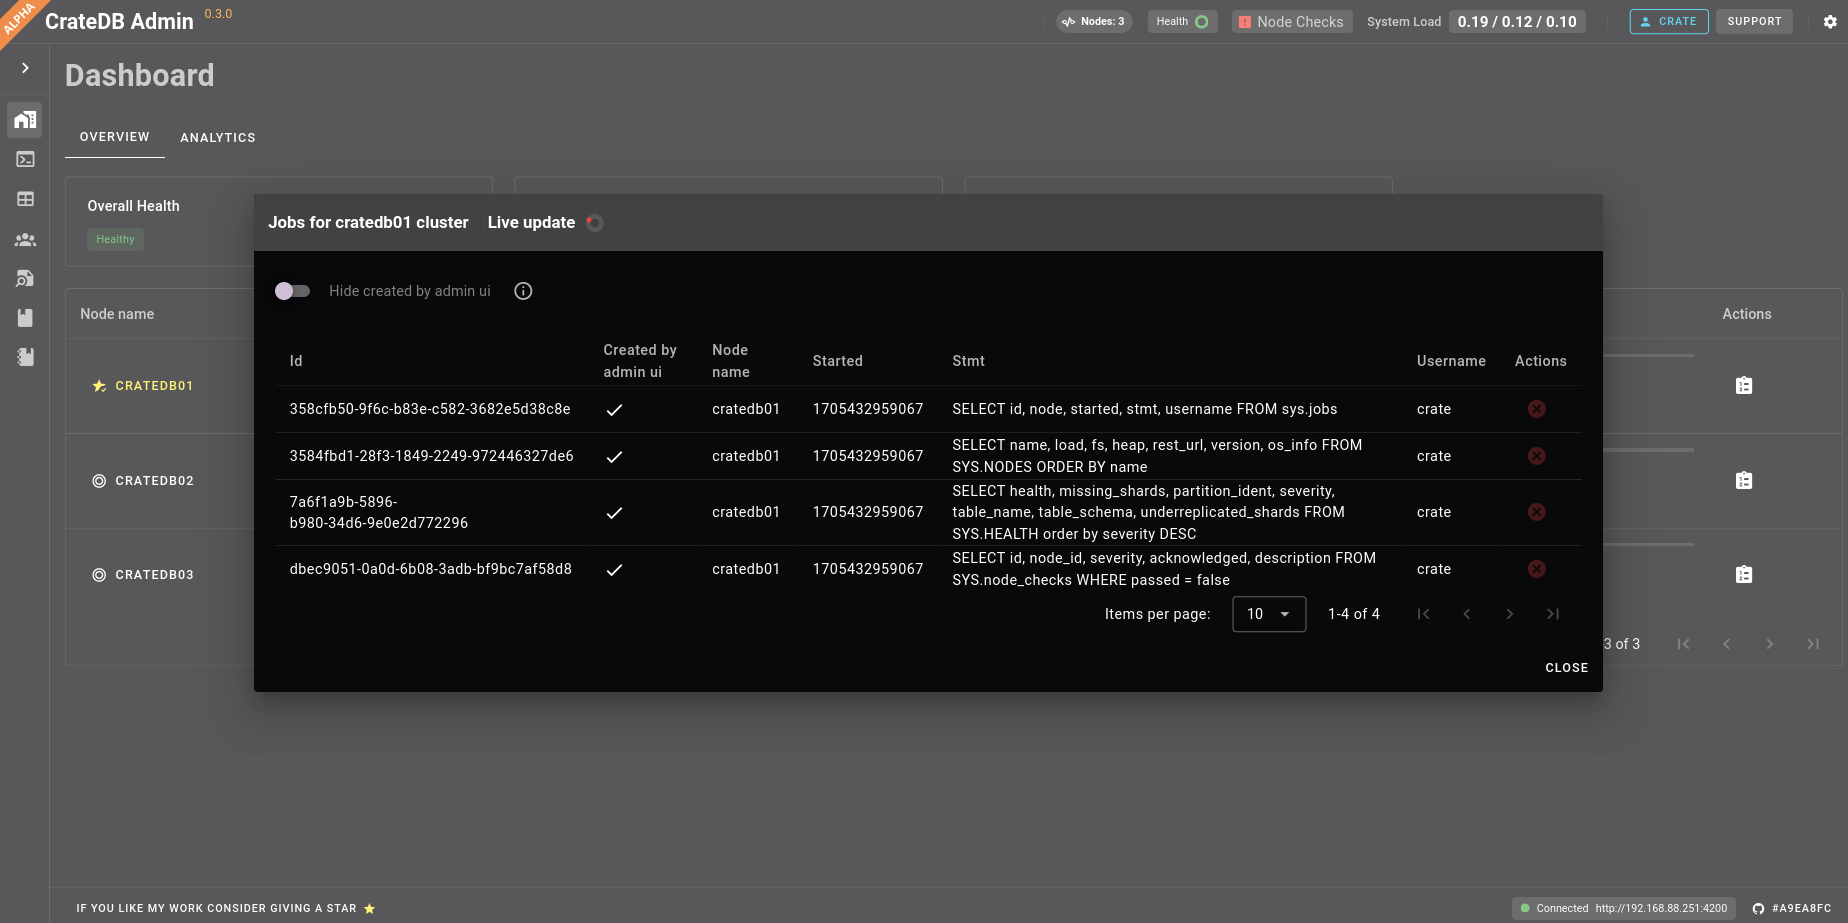Click the admin ui checkmark for job 3584fbd1

click(x=615, y=456)
